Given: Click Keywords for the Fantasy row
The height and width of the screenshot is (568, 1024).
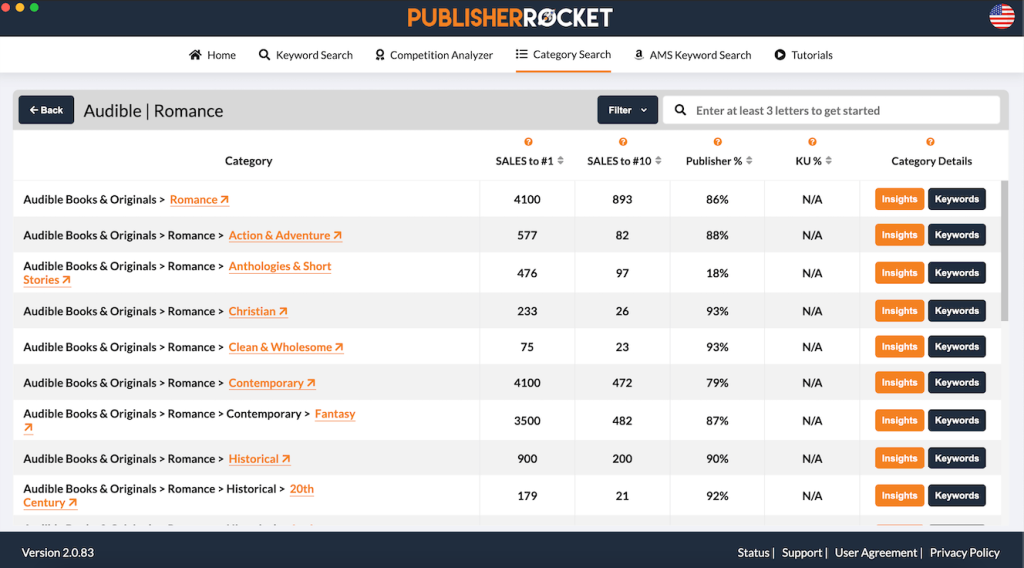Looking at the screenshot, I should point(957,420).
